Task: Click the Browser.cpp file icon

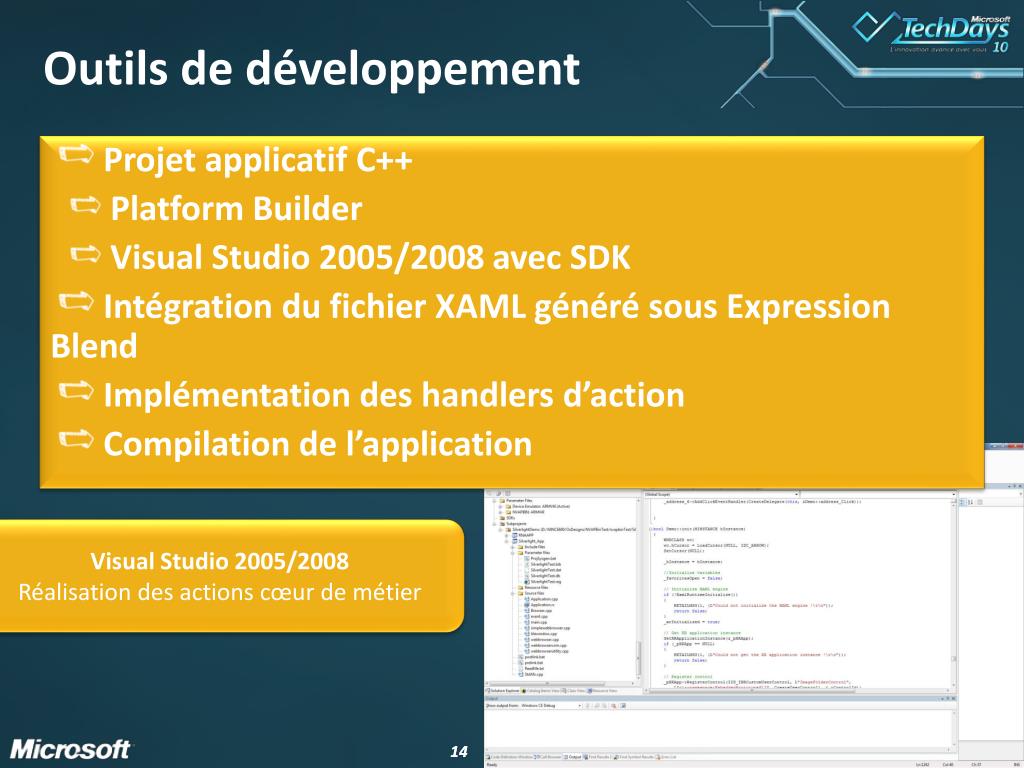Action: [527, 611]
